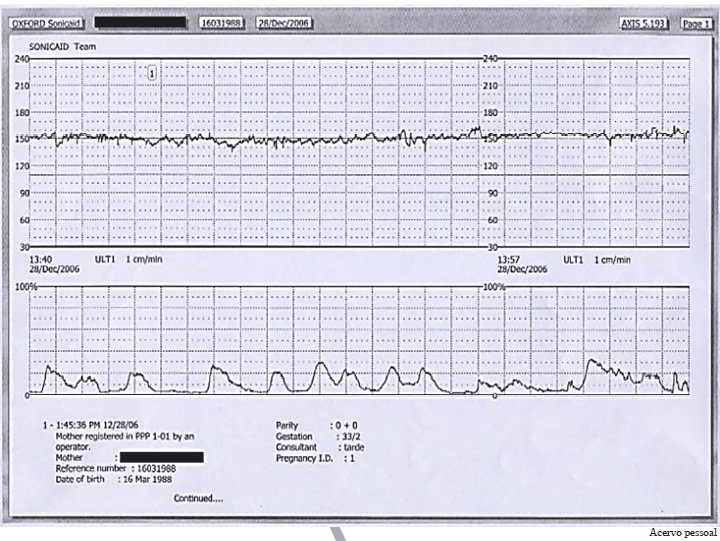
Task: Open the Page 1 indicator
Action: [694, 22]
